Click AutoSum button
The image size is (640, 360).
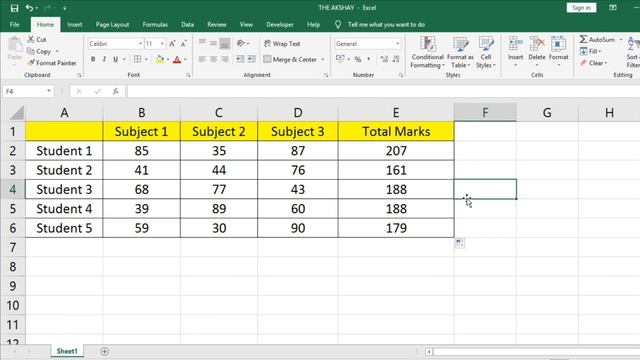pos(597,40)
